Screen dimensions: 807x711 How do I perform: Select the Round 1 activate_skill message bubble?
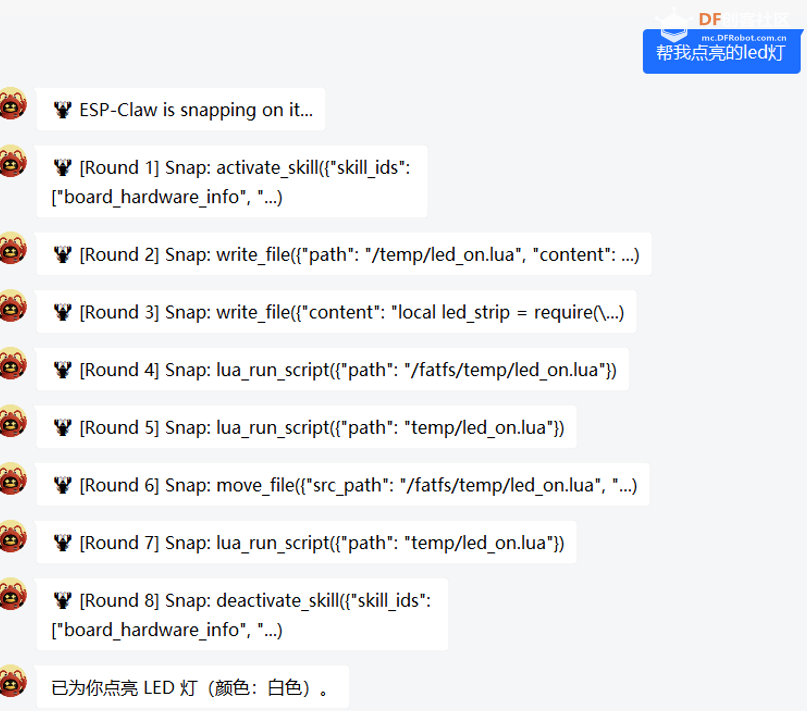tap(232, 182)
